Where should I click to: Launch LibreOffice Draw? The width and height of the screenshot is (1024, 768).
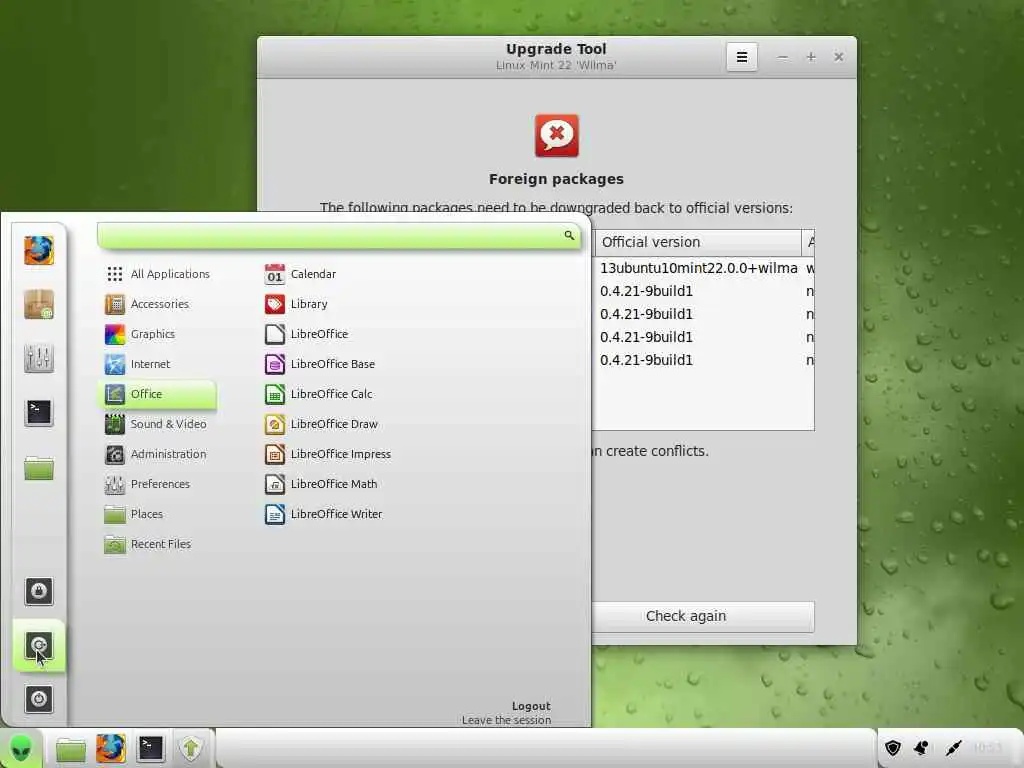[x=321, y=424]
